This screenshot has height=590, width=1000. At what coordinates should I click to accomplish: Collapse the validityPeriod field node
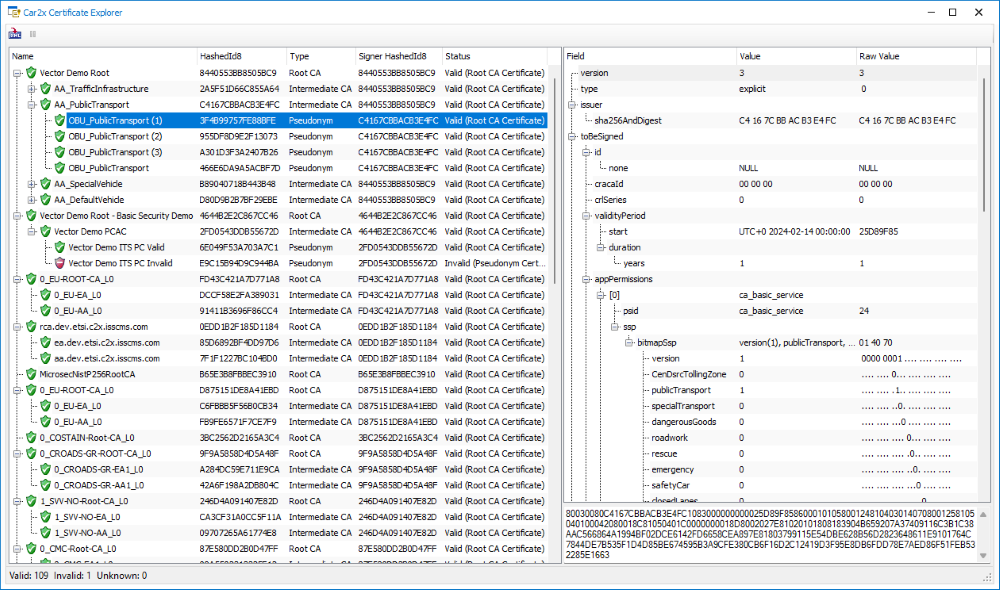(586, 216)
